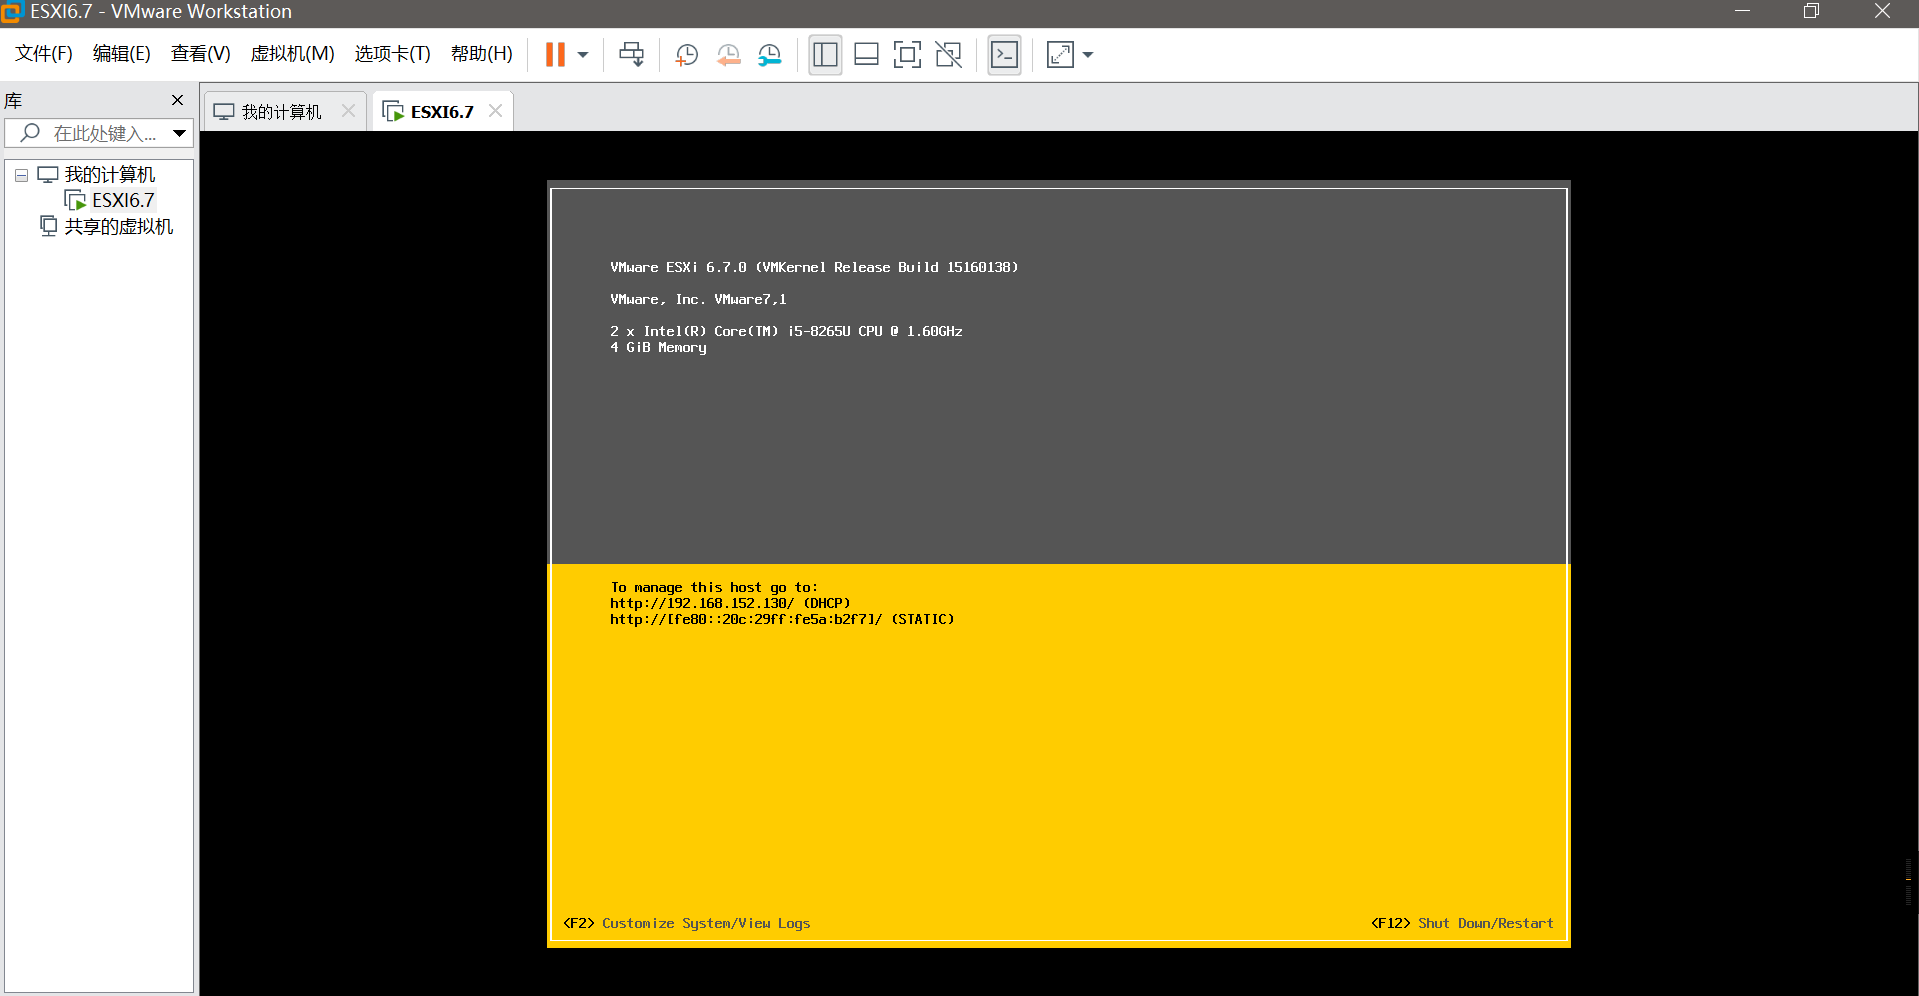This screenshot has height=996, width=1919.
Task: Collapse the 我的计算机 tree node
Action: (21, 175)
